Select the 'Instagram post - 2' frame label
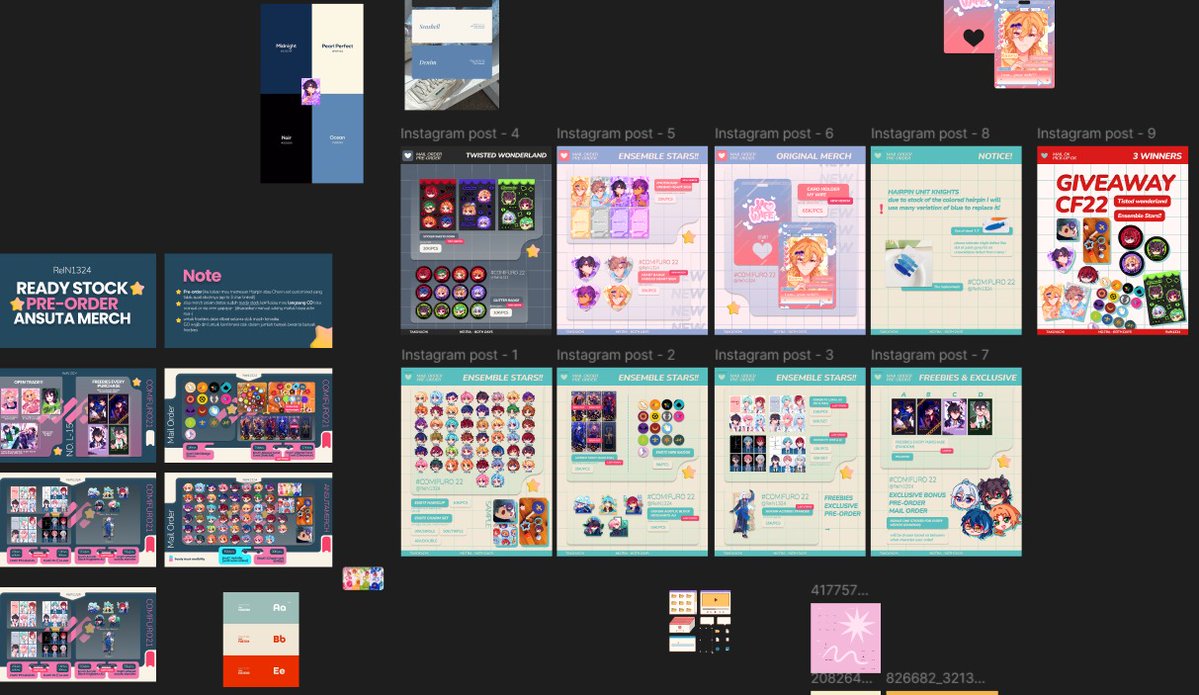 click(x=616, y=356)
